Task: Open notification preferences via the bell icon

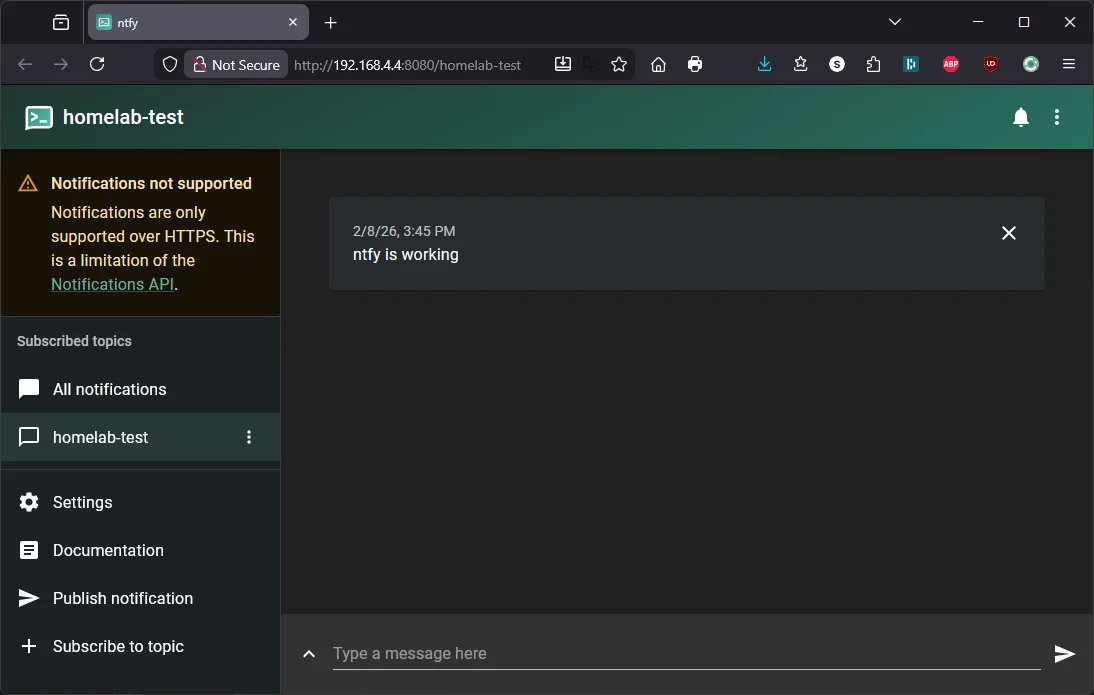Action: click(x=1021, y=117)
